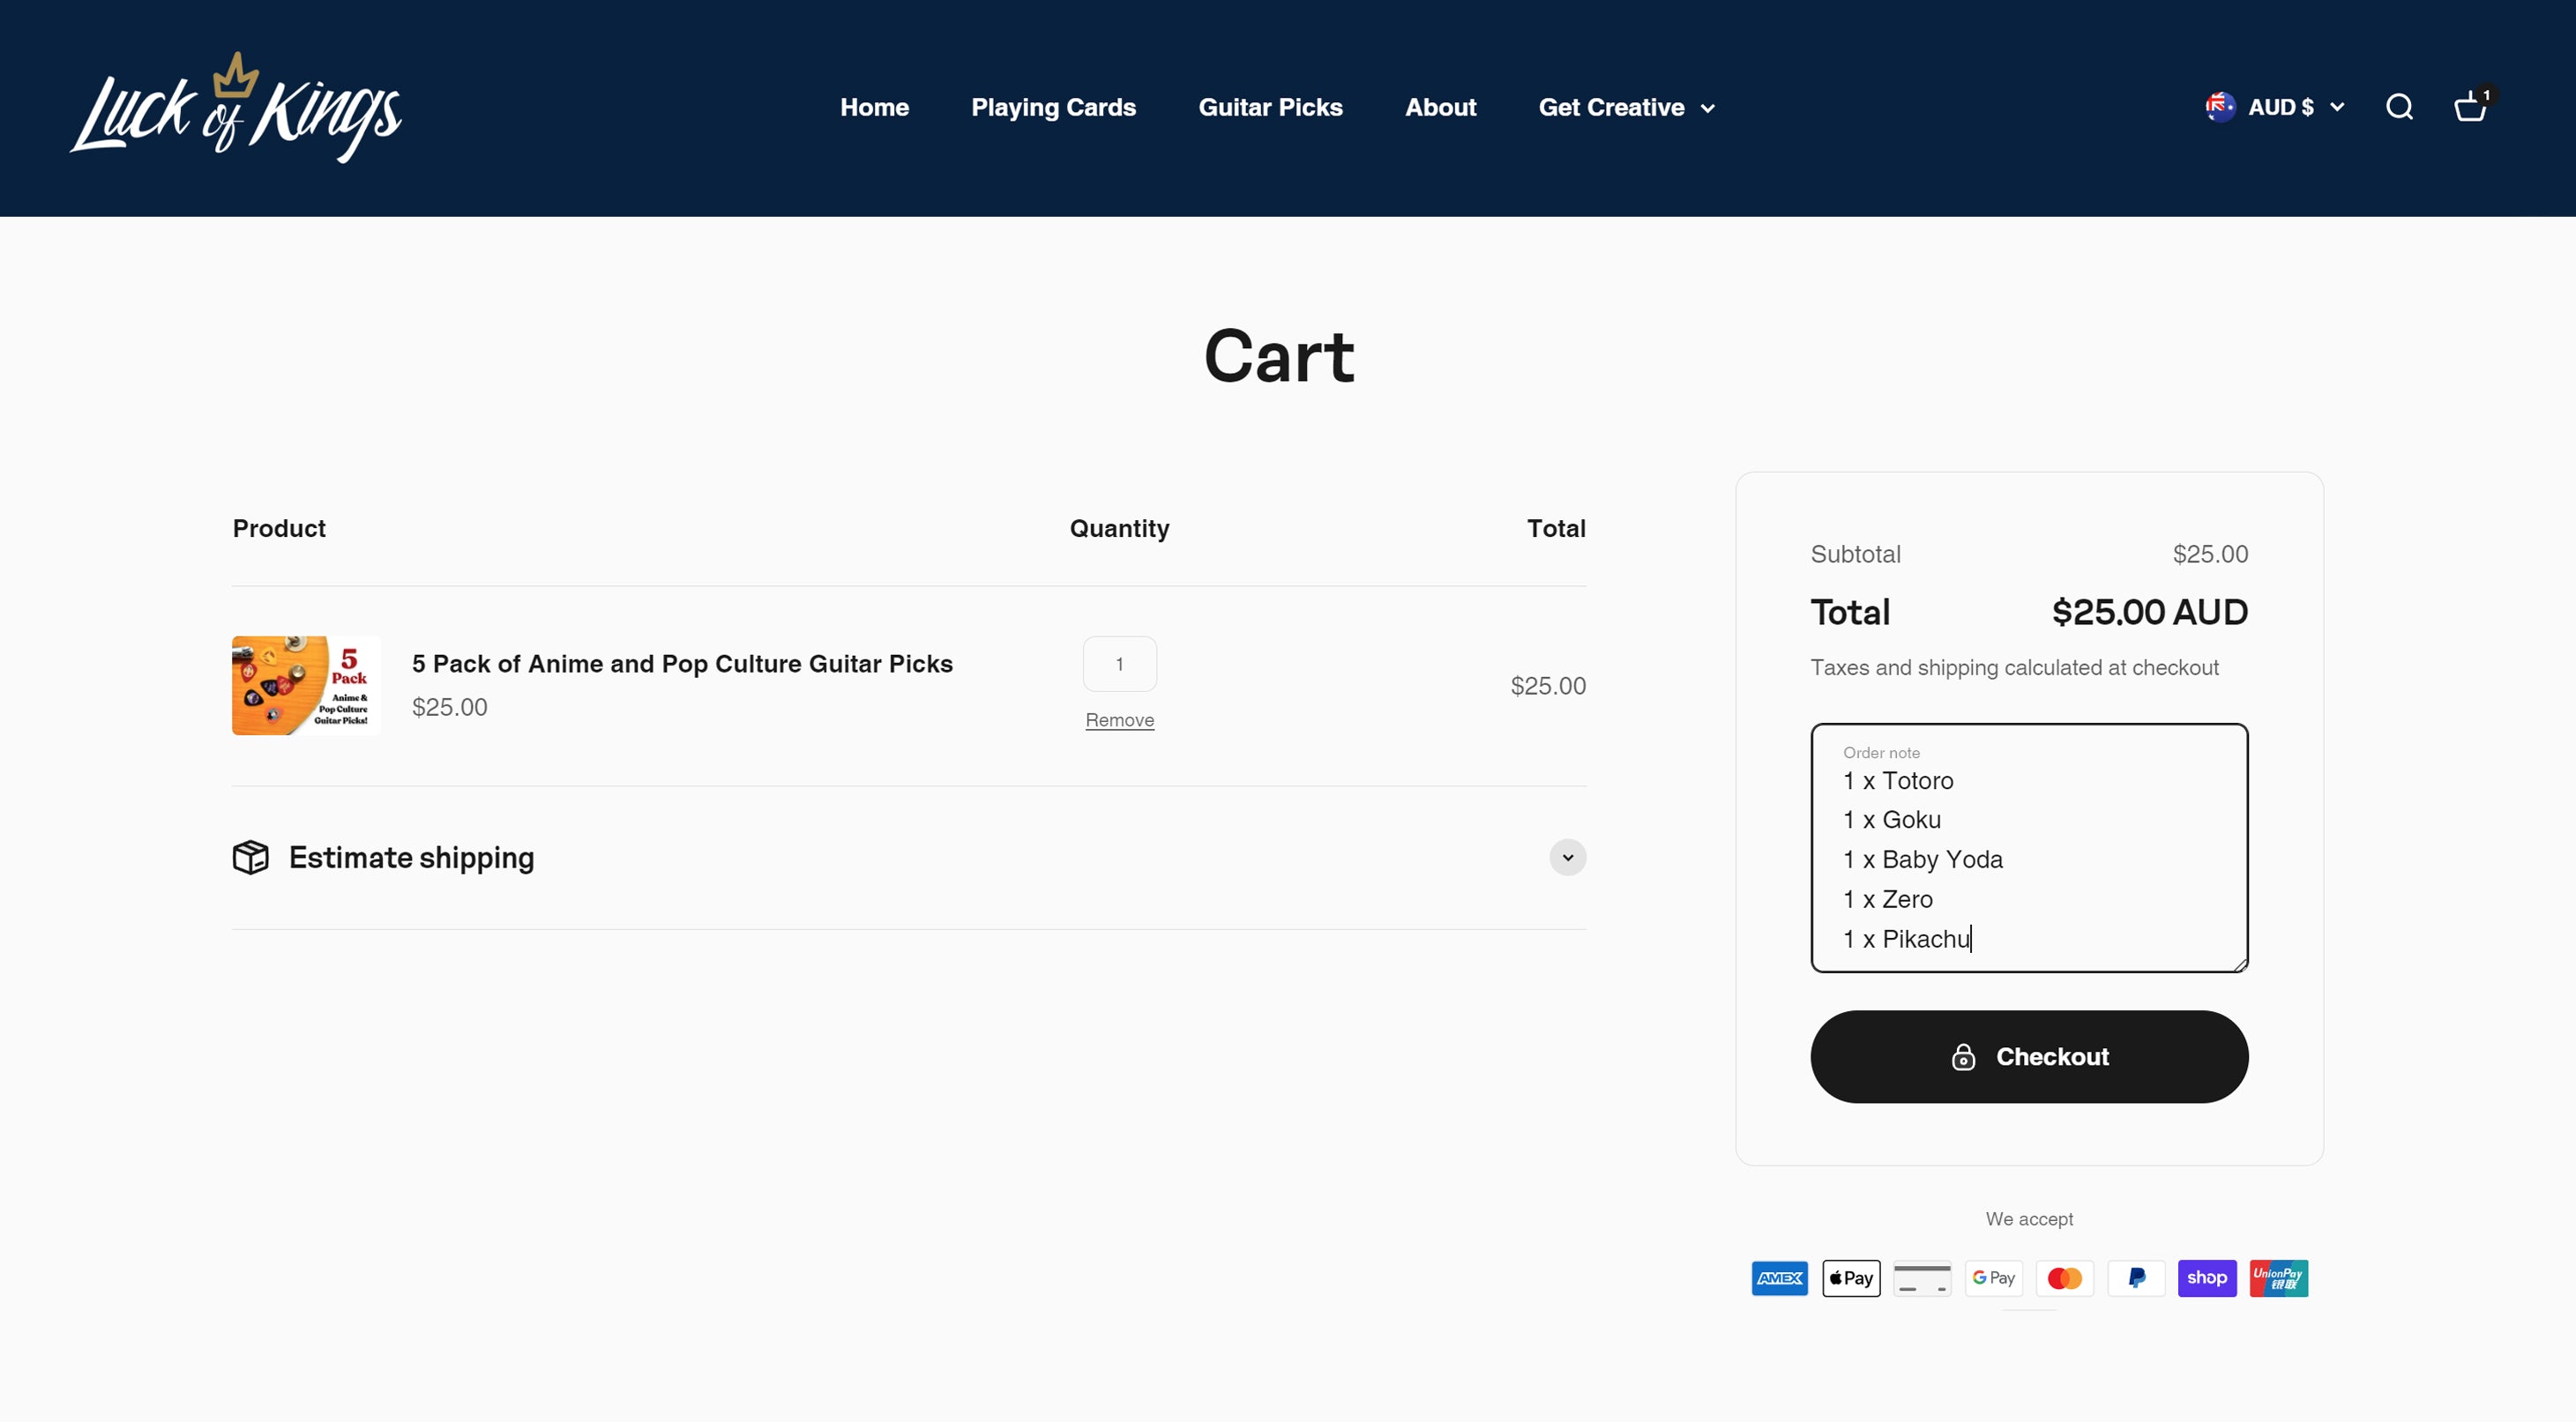The image size is (2576, 1422).
Task: Expand Estimate shipping chevron
Action: pos(1567,857)
